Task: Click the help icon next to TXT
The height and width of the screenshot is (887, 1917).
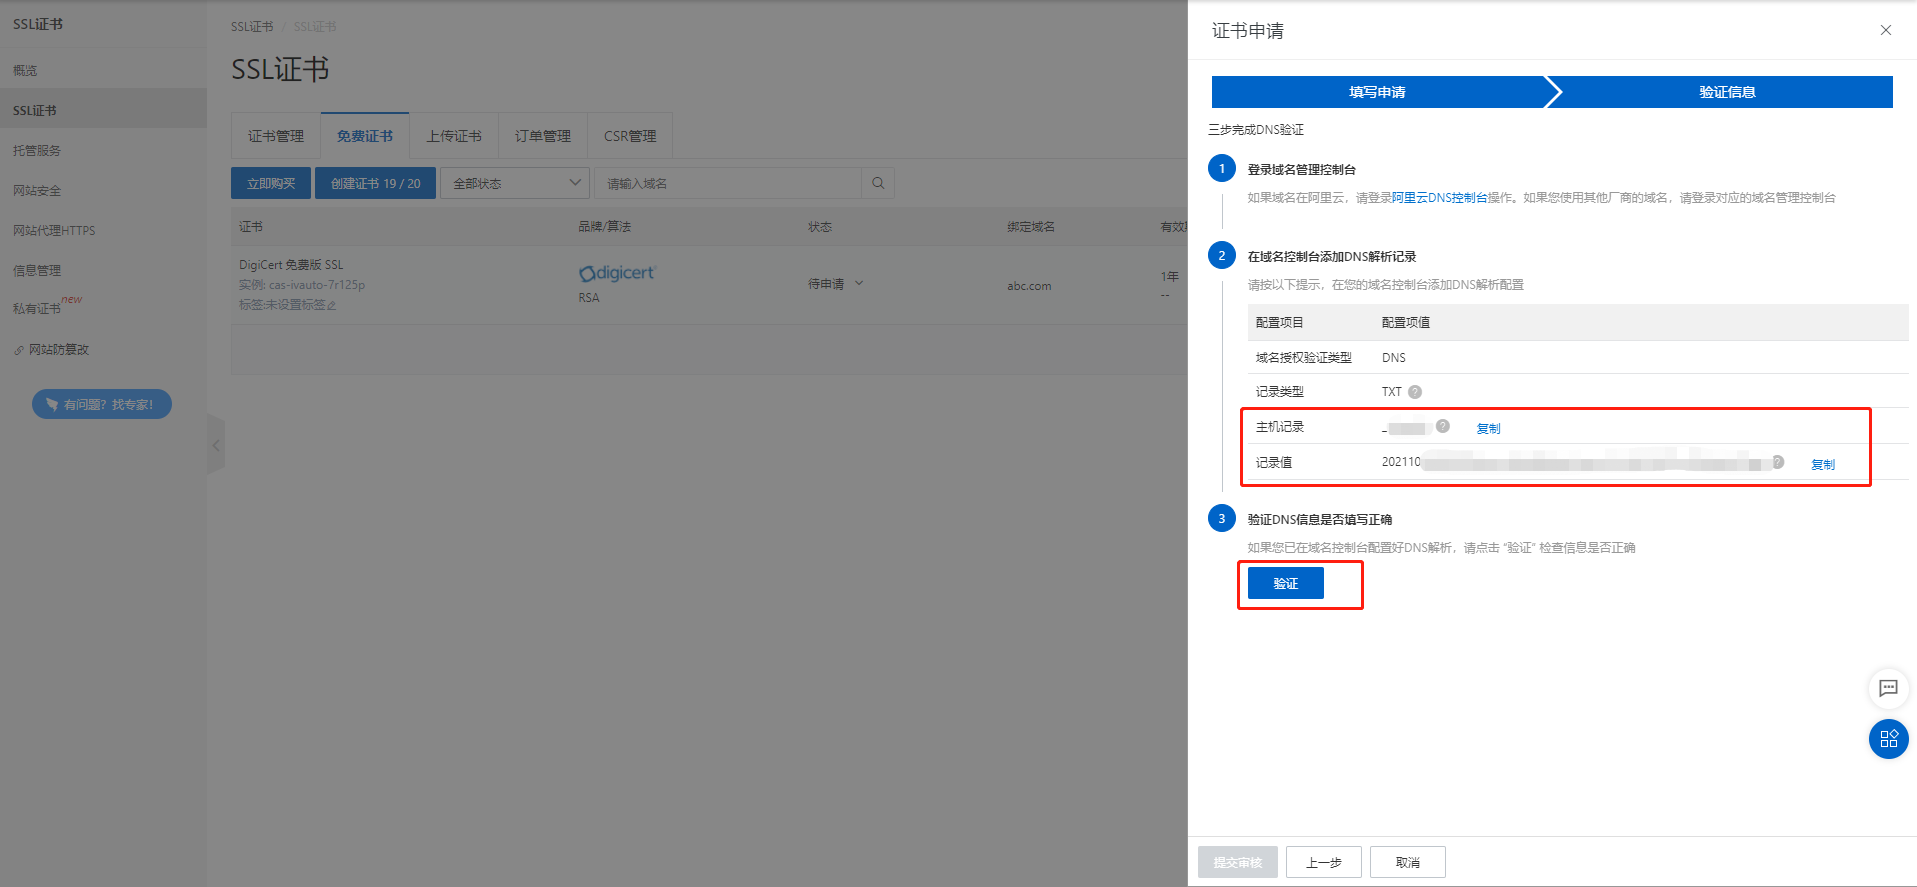Action: tap(1415, 392)
